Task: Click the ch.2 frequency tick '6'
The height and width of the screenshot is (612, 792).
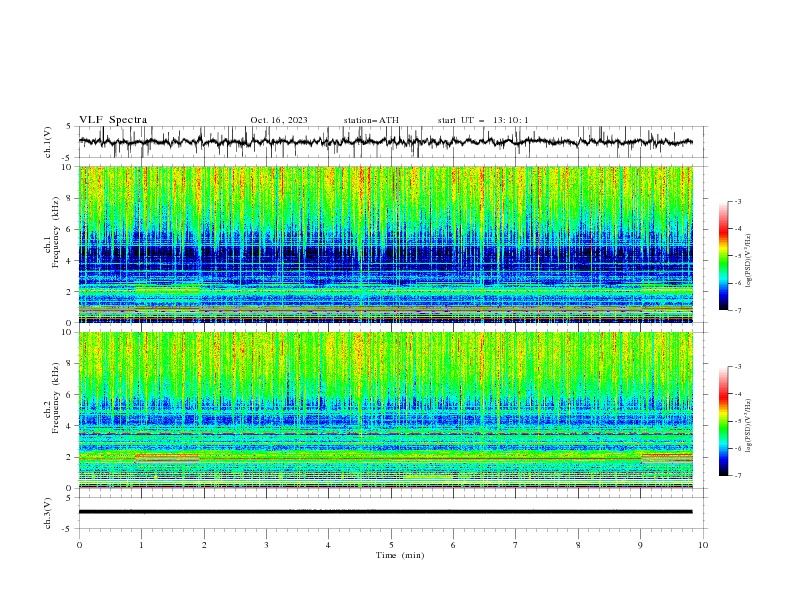Action: pyautogui.click(x=70, y=395)
